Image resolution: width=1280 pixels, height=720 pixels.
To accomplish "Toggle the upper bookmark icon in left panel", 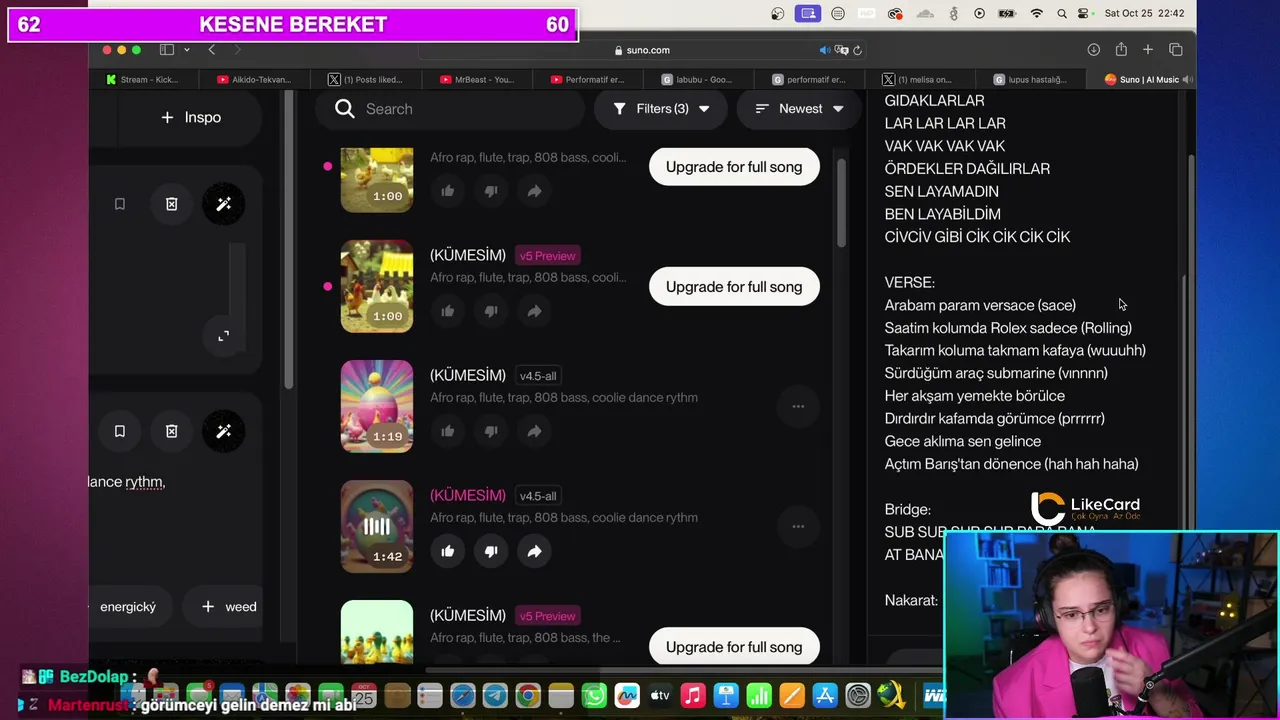I will pyautogui.click(x=119, y=204).
